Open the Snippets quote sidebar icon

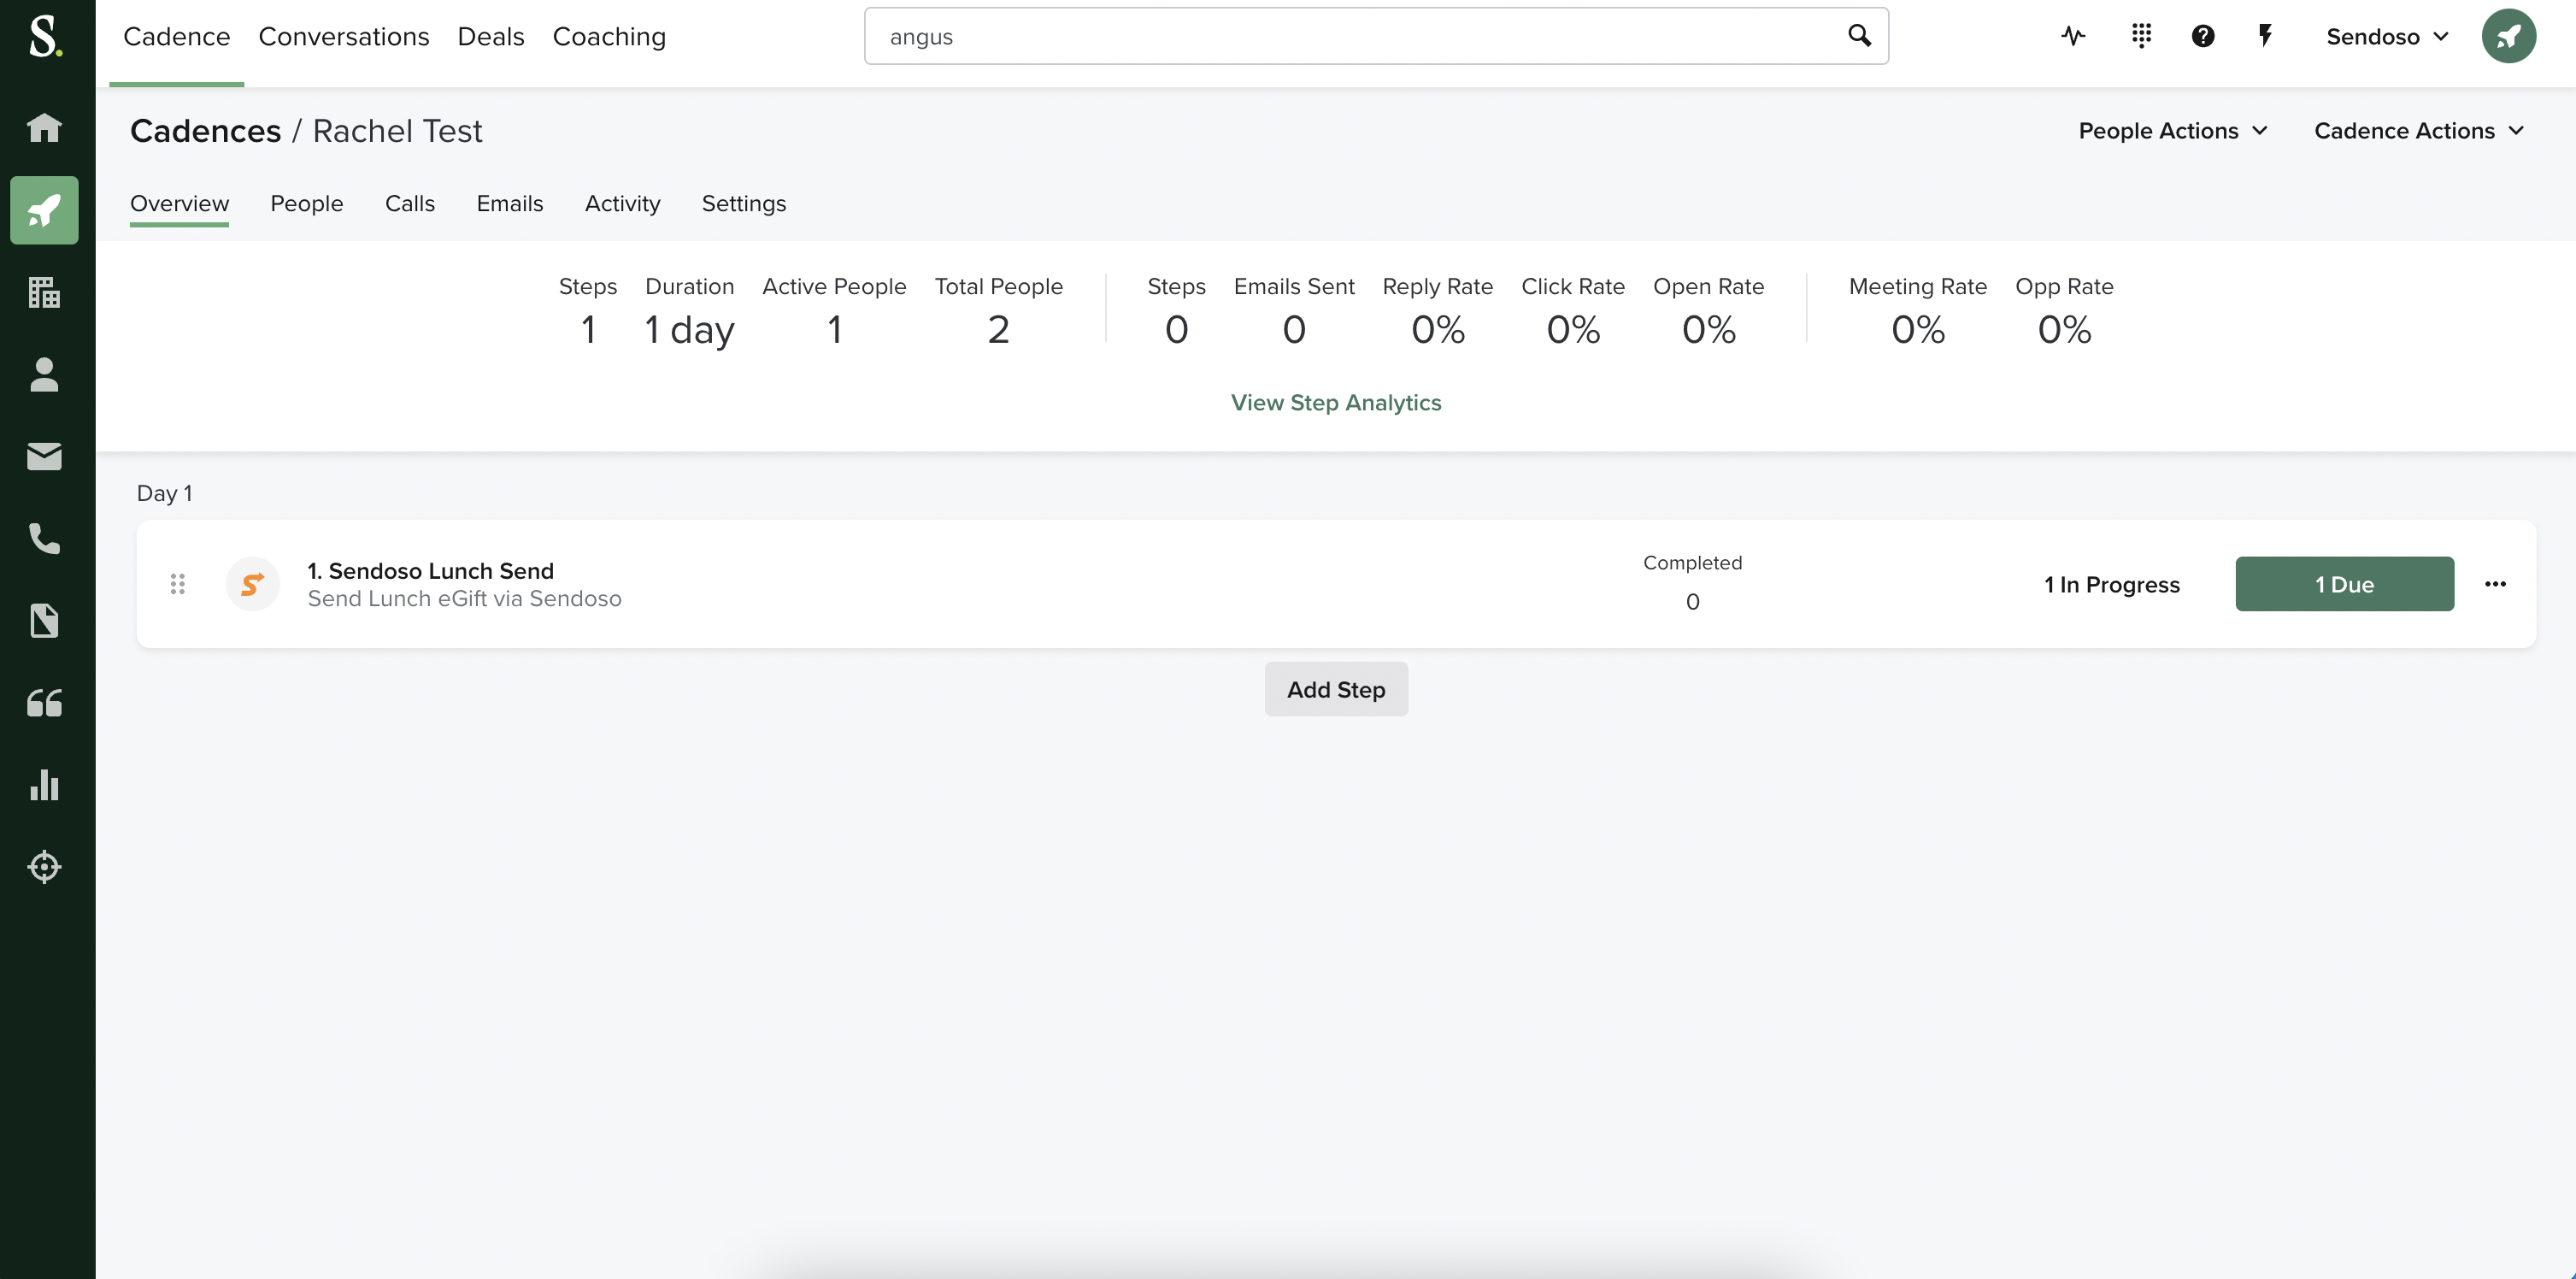click(44, 703)
